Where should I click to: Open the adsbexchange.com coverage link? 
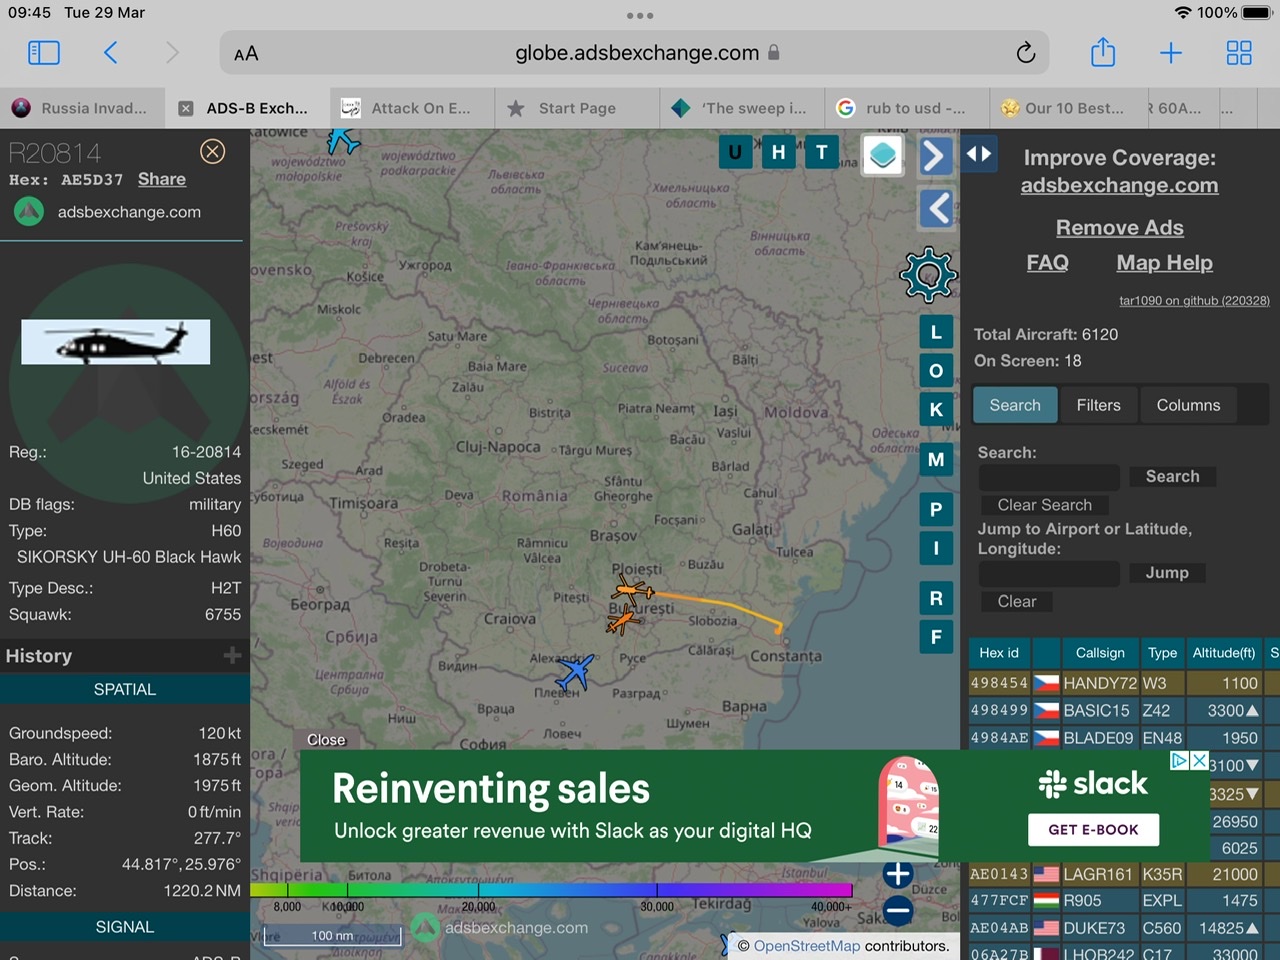pos(1119,185)
